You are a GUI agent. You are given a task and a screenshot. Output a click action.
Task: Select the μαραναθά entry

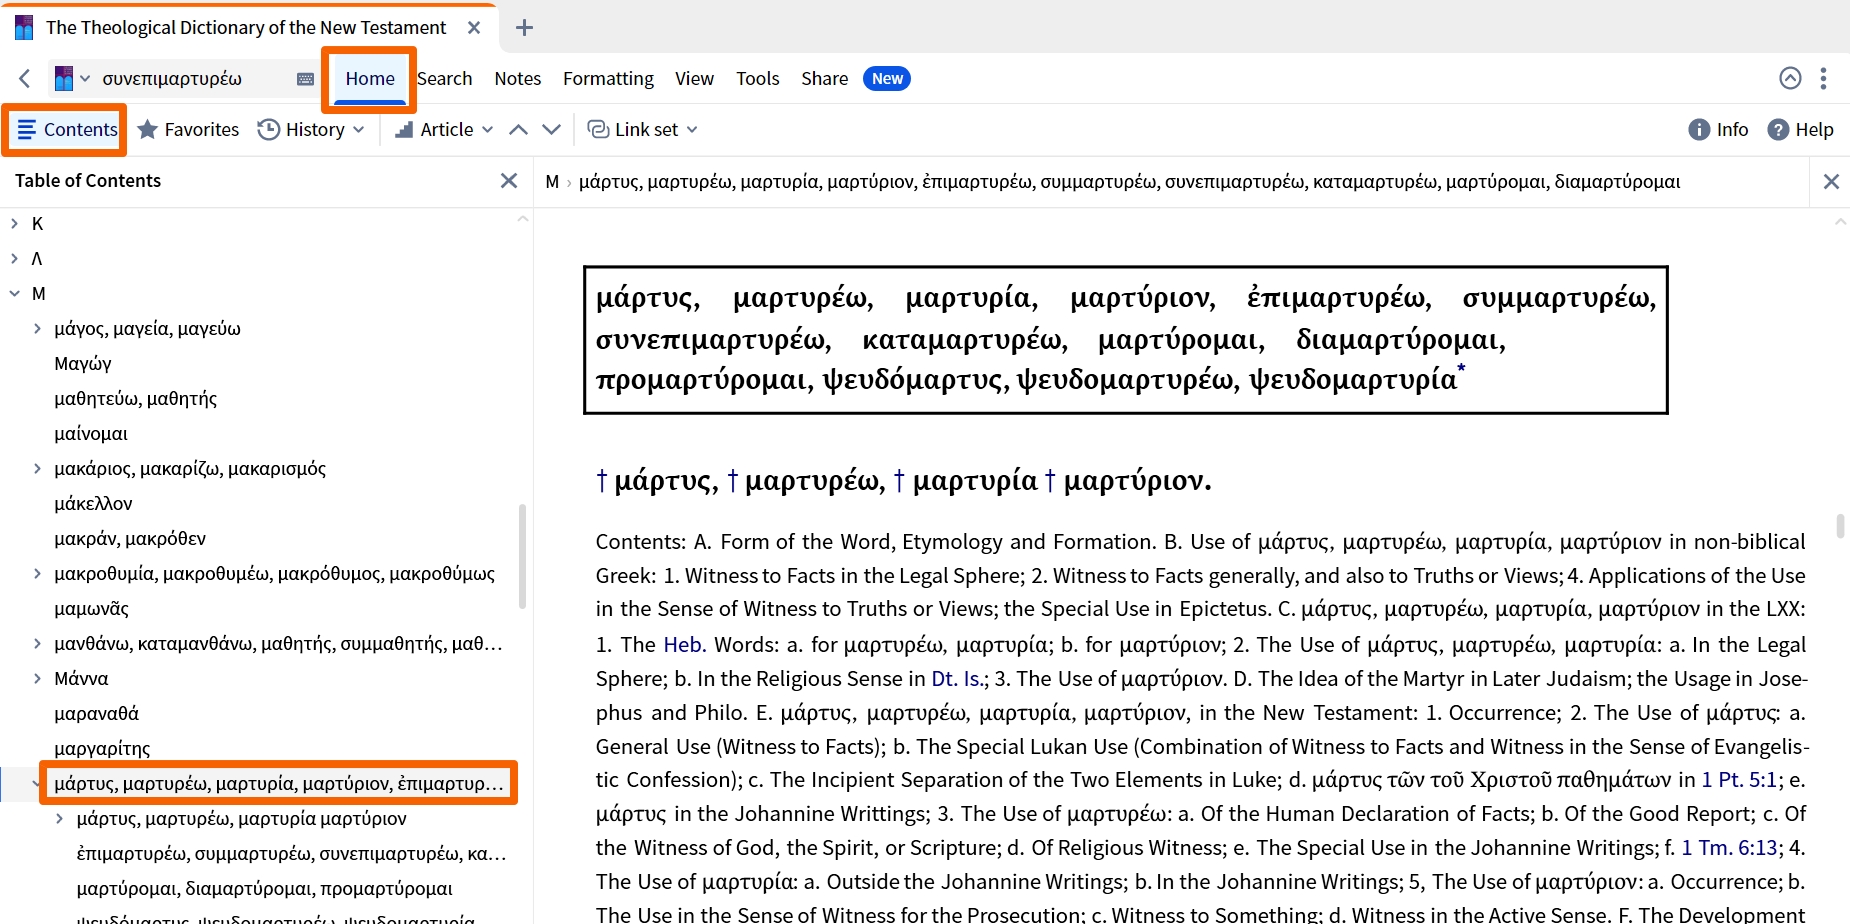click(97, 713)
